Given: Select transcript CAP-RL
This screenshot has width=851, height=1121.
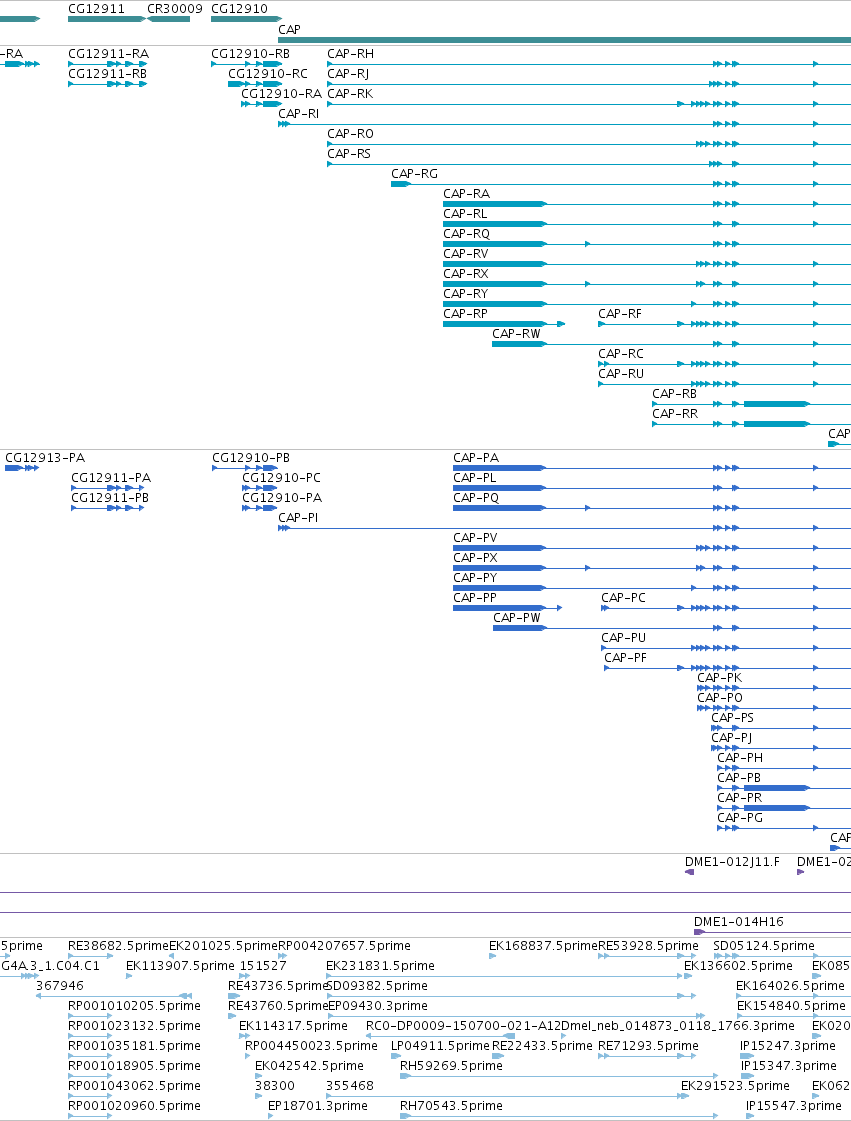Looking at the screenshot, I should click(x=647, y=224).
